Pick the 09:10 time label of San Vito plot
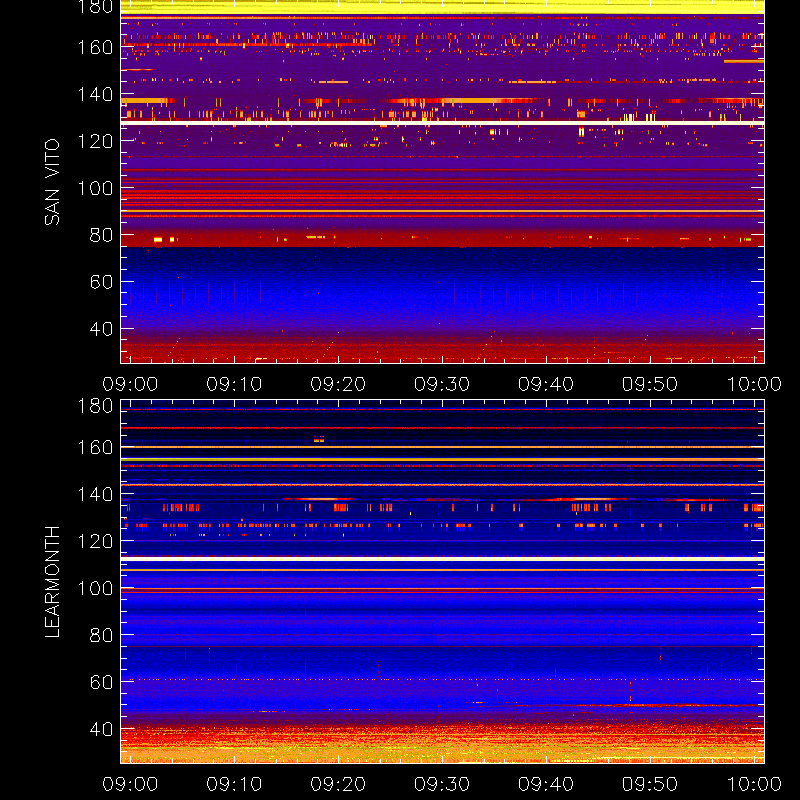Image resolution: width=800 pixels, height=800 pixels. click(234, 384)
